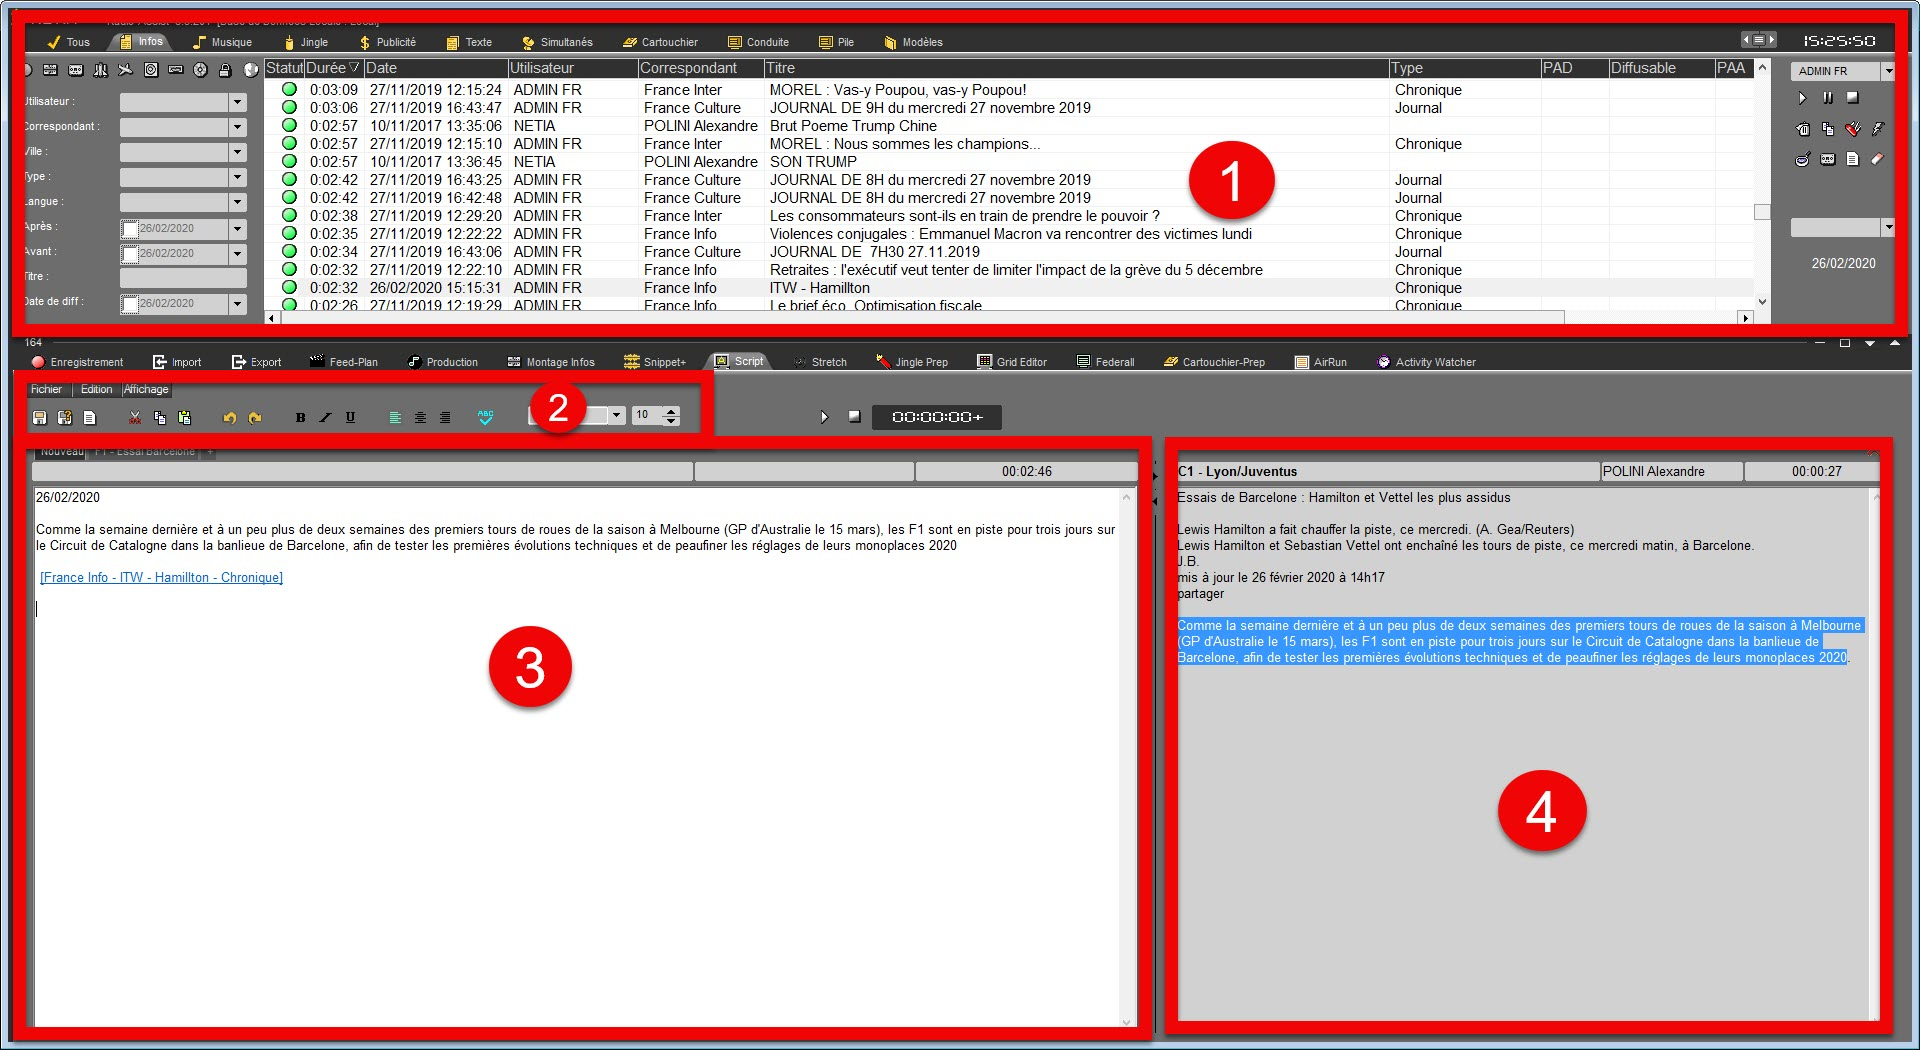Image resolution: width=1920 pixels, height=1050 pixels.
Task: Open the Utilisateur filter dropdown
Action: pyautogui.click(x=237, y=102)
